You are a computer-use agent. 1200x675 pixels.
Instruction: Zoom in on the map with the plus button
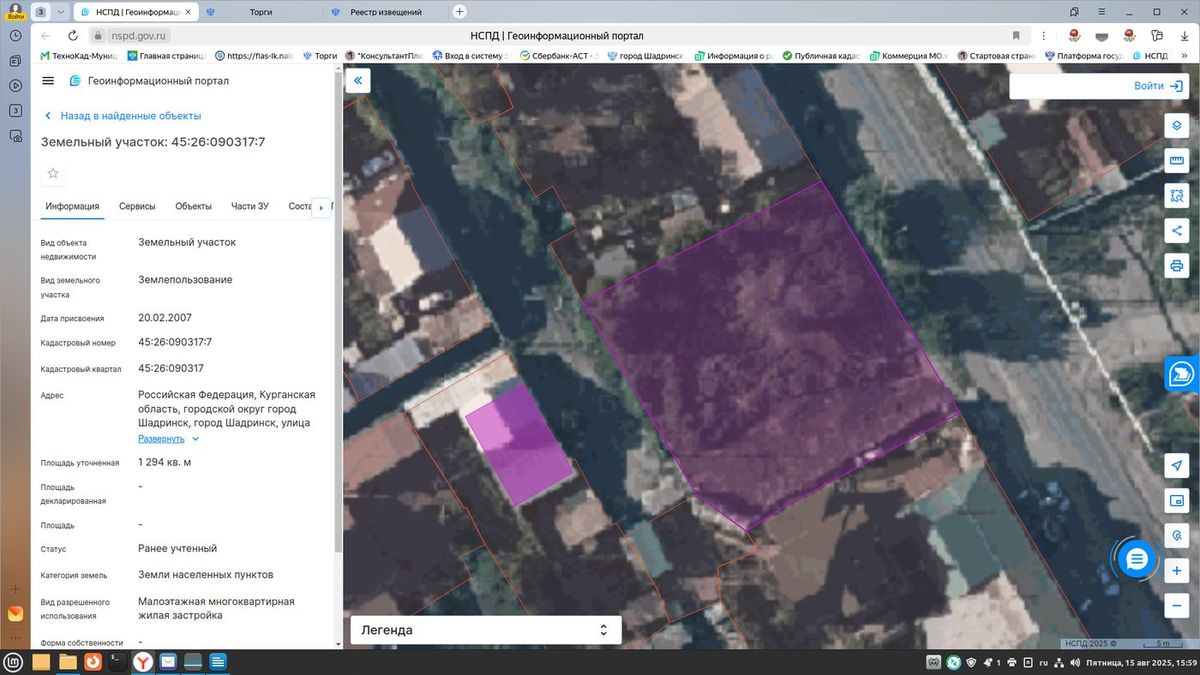(1177, 570)
